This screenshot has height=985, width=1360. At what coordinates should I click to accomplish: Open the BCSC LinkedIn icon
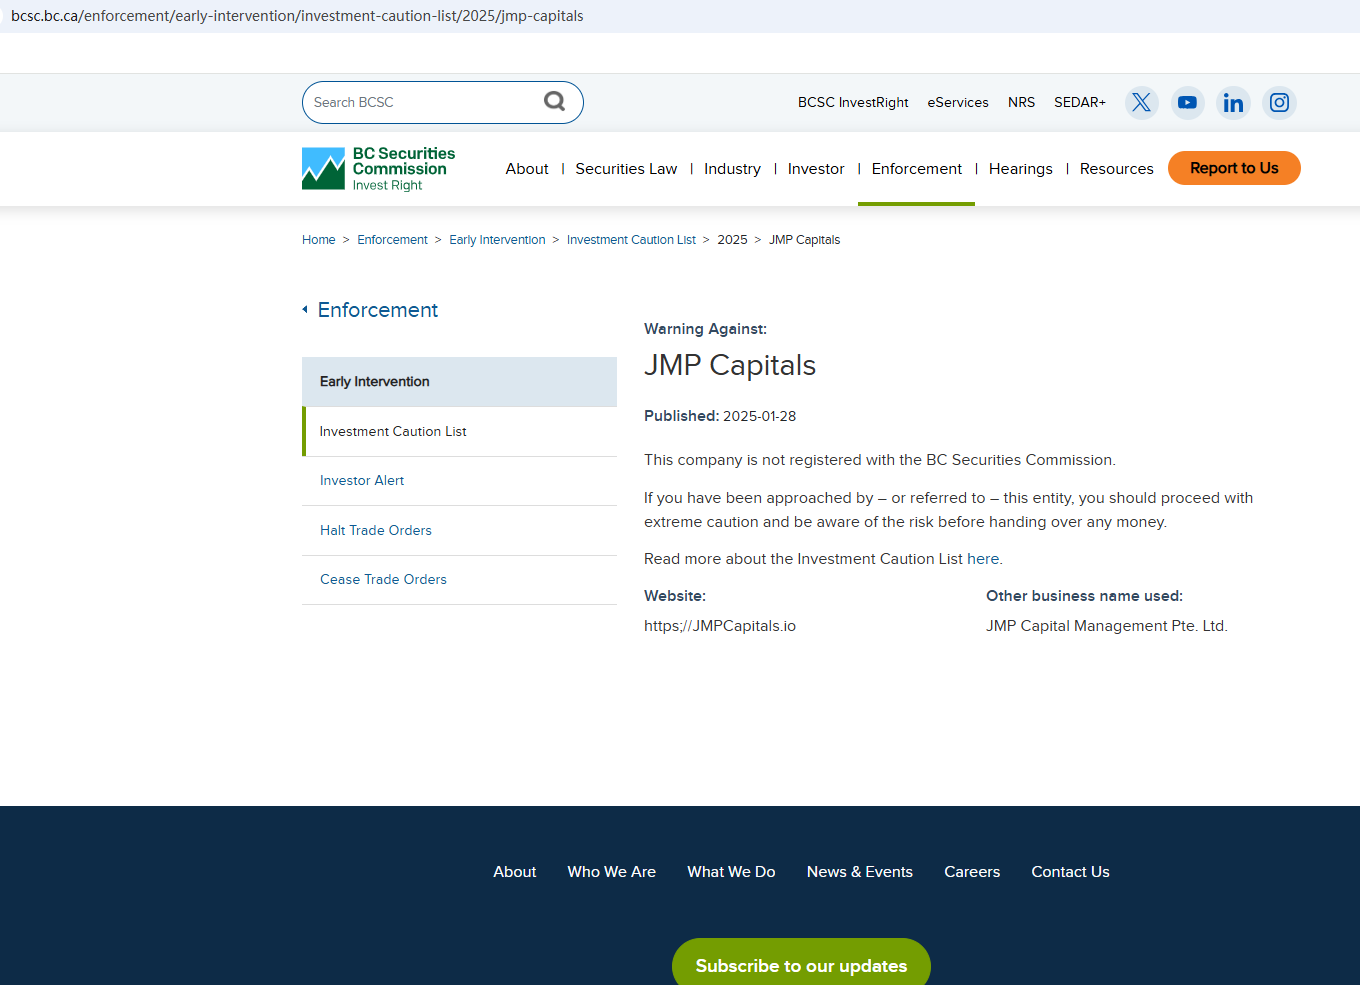(1233, 103)
